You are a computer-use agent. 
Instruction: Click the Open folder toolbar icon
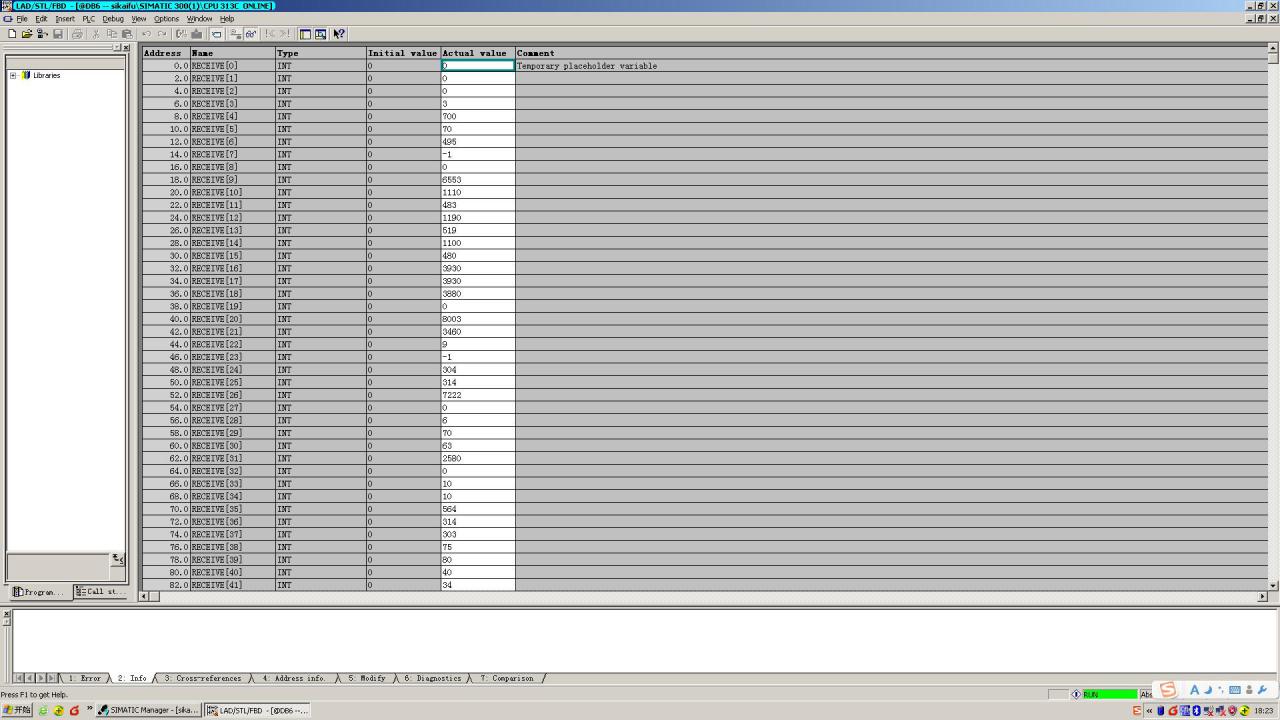coord(27,34)
